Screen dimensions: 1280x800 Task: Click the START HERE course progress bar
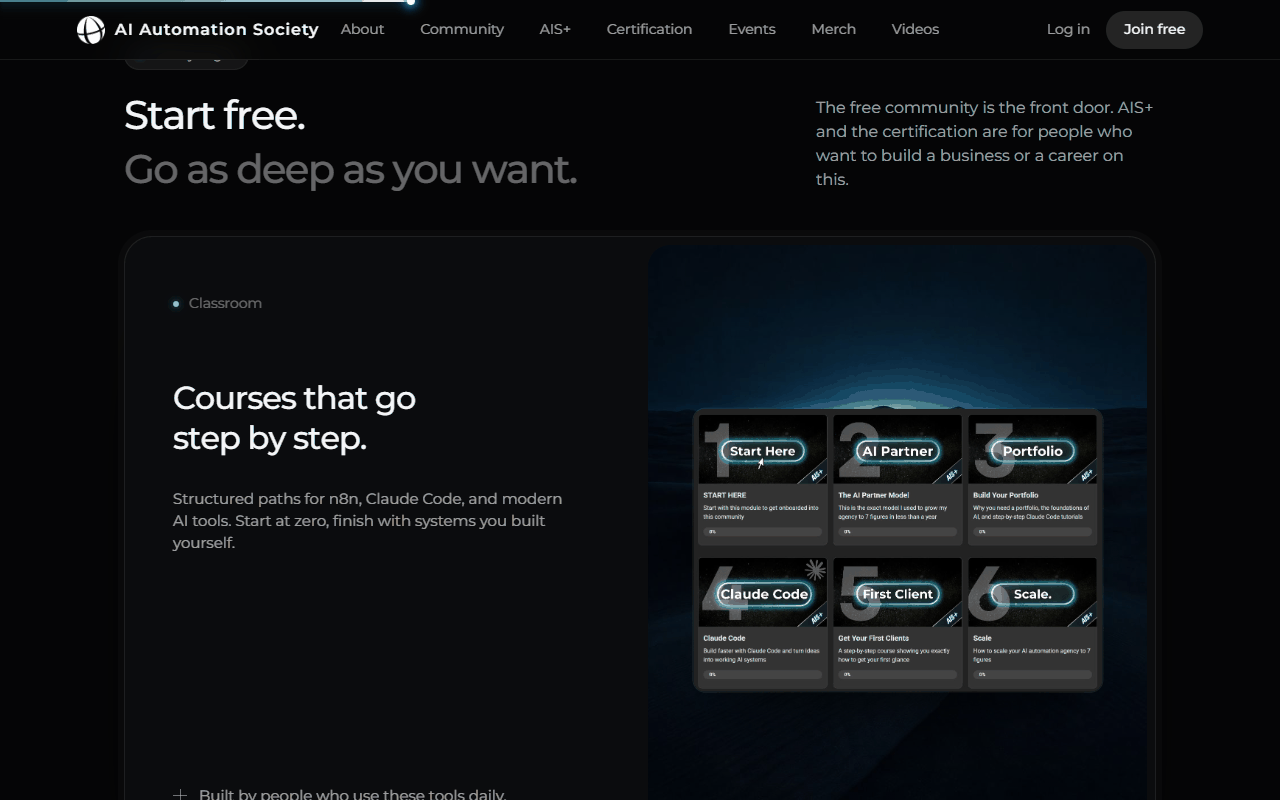(763, 532)
